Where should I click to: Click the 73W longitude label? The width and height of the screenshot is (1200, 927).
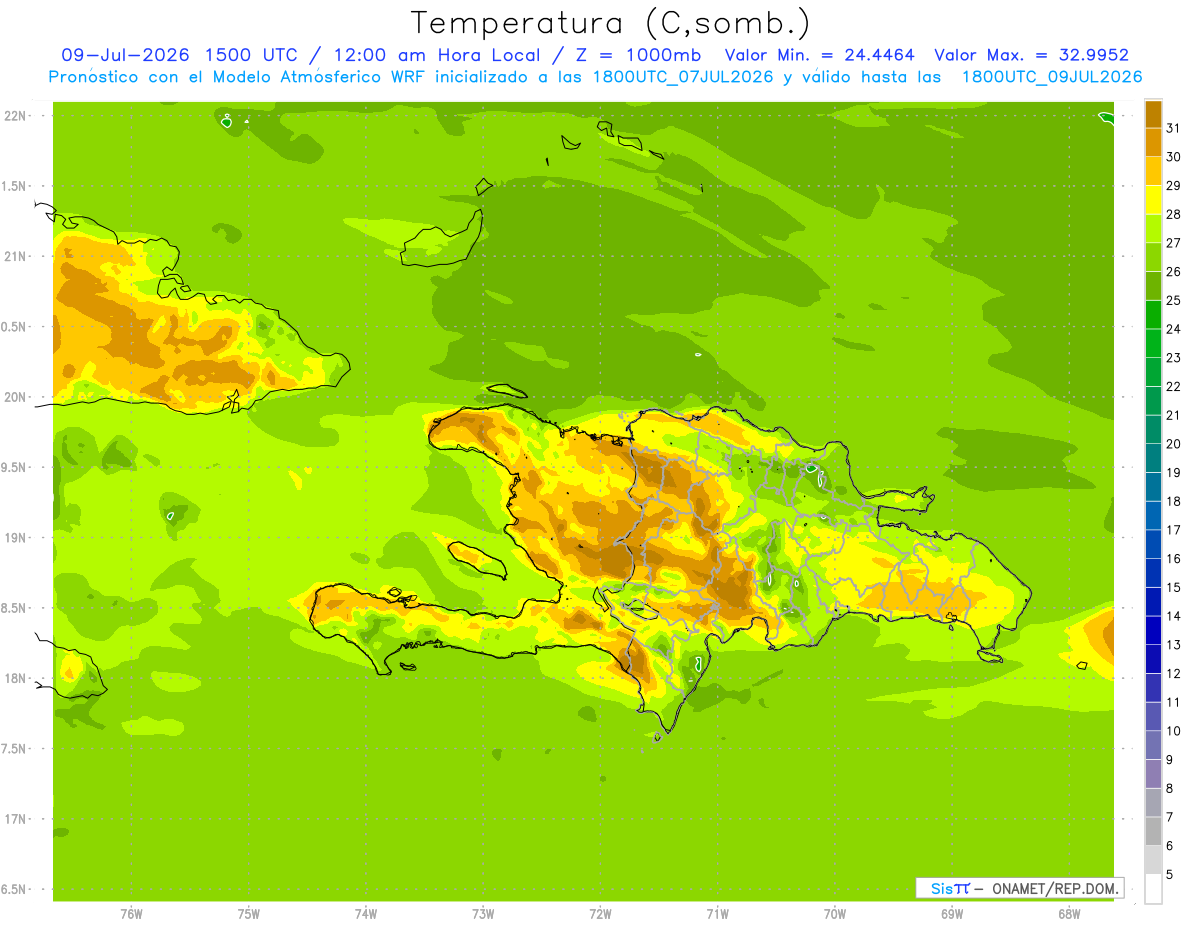[x=483, y=914]
